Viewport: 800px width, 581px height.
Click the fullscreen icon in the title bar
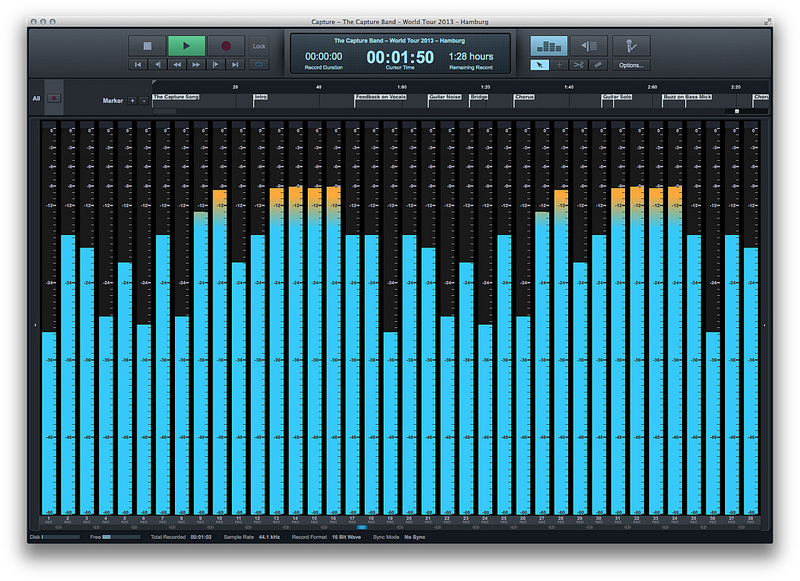tap(767, 21)
